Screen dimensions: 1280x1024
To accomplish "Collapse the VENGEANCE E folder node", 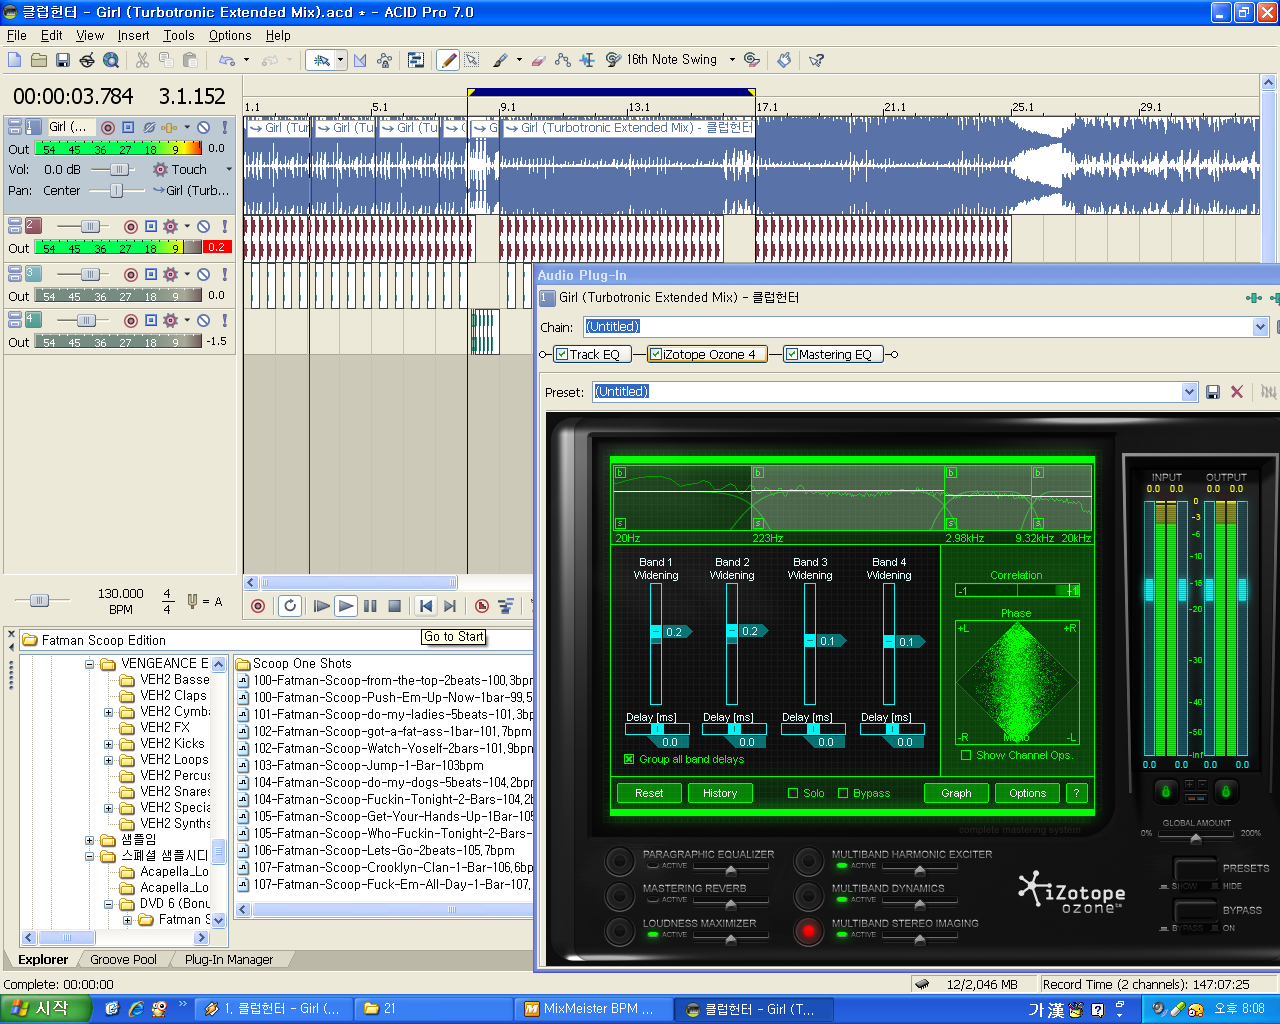I will 89,663.
